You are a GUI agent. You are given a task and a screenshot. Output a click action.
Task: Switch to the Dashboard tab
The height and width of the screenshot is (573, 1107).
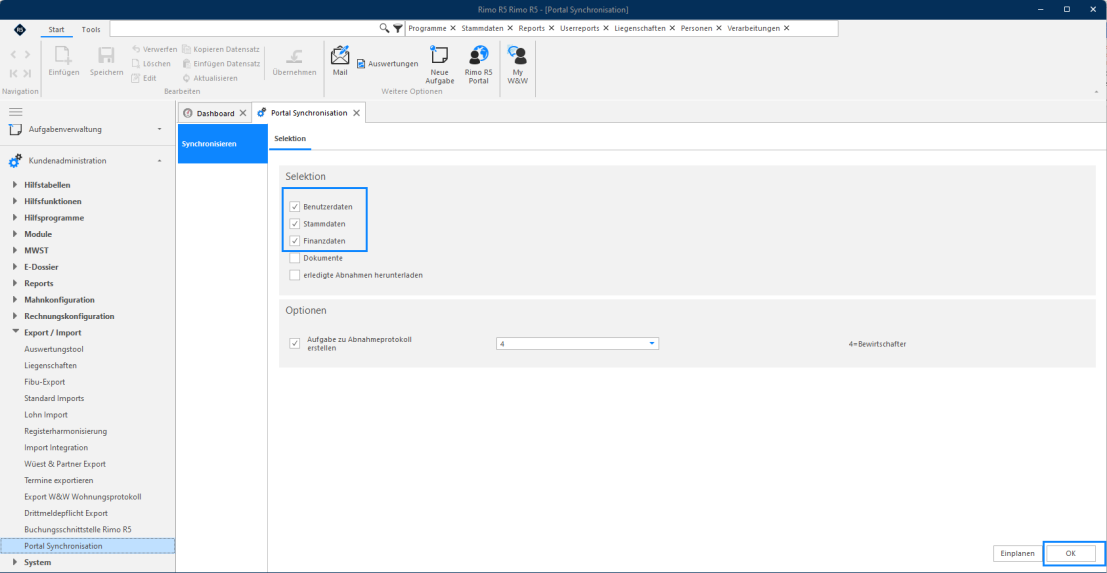click(215, 113)
